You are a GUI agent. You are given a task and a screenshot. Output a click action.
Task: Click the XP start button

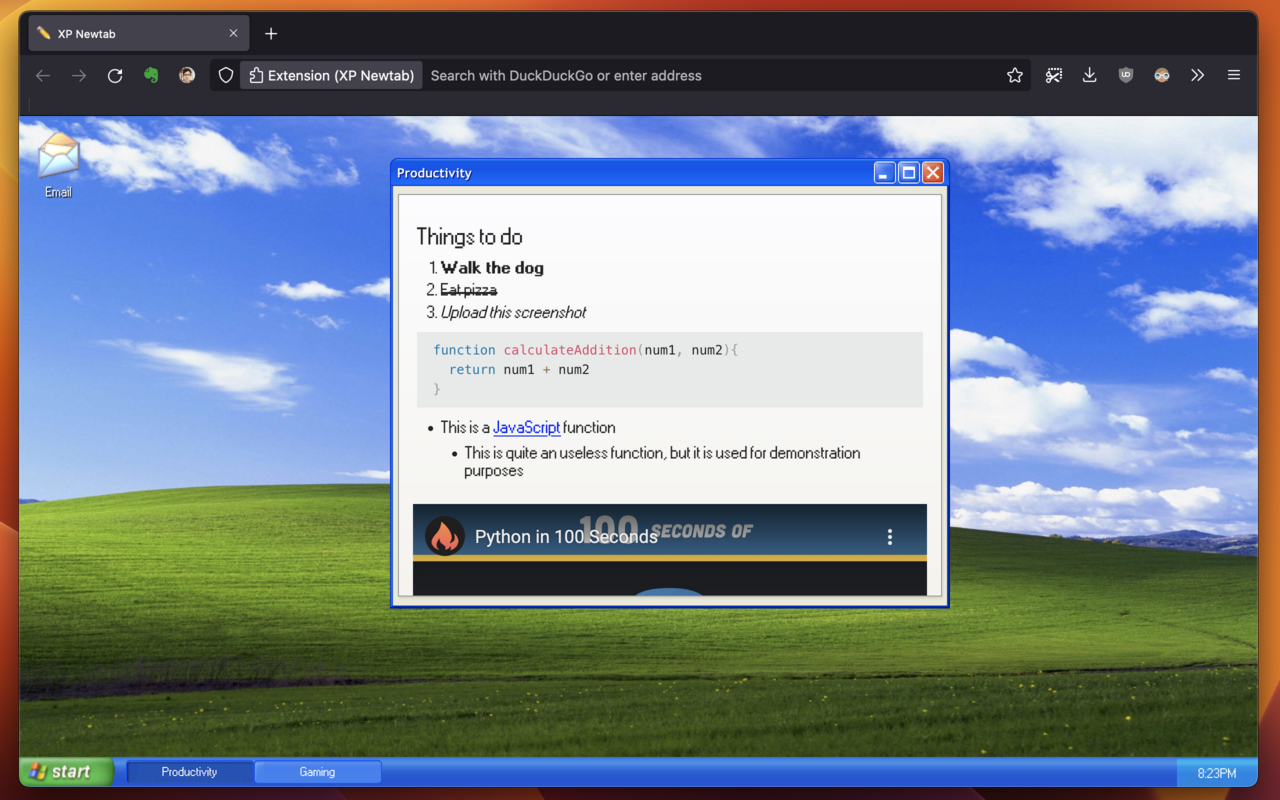click(x=66, y=772)
